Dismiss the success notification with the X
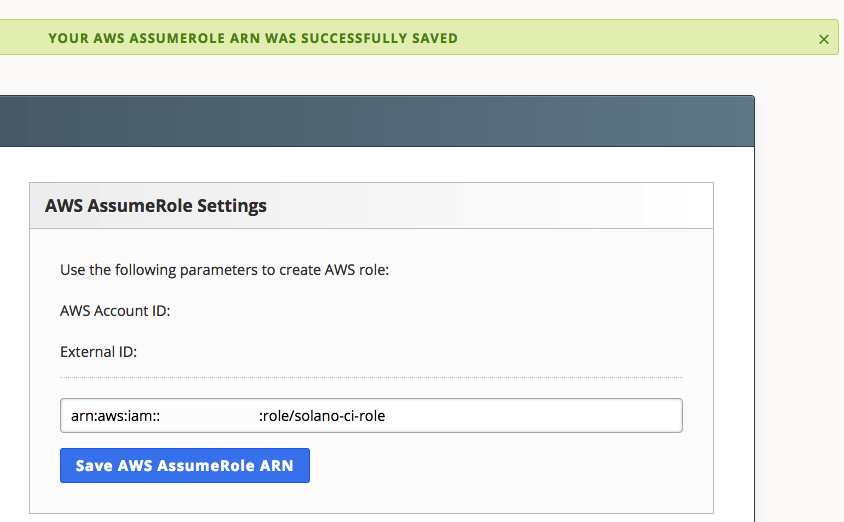844x522 pixels. pyautogui.click(x=824, y=39)
